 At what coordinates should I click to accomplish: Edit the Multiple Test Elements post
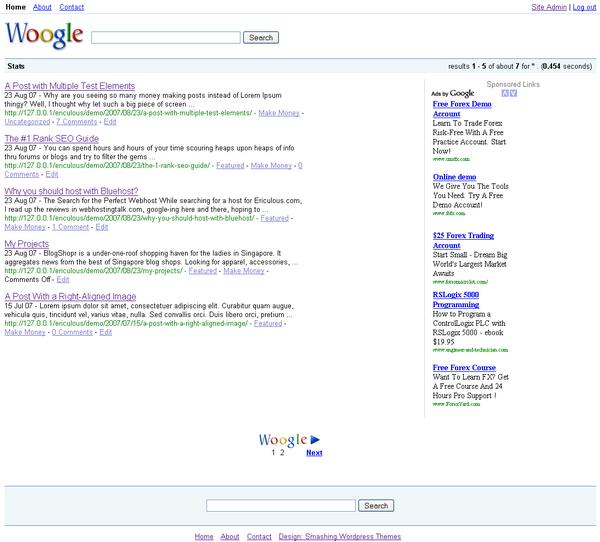(x=110, y=122)
